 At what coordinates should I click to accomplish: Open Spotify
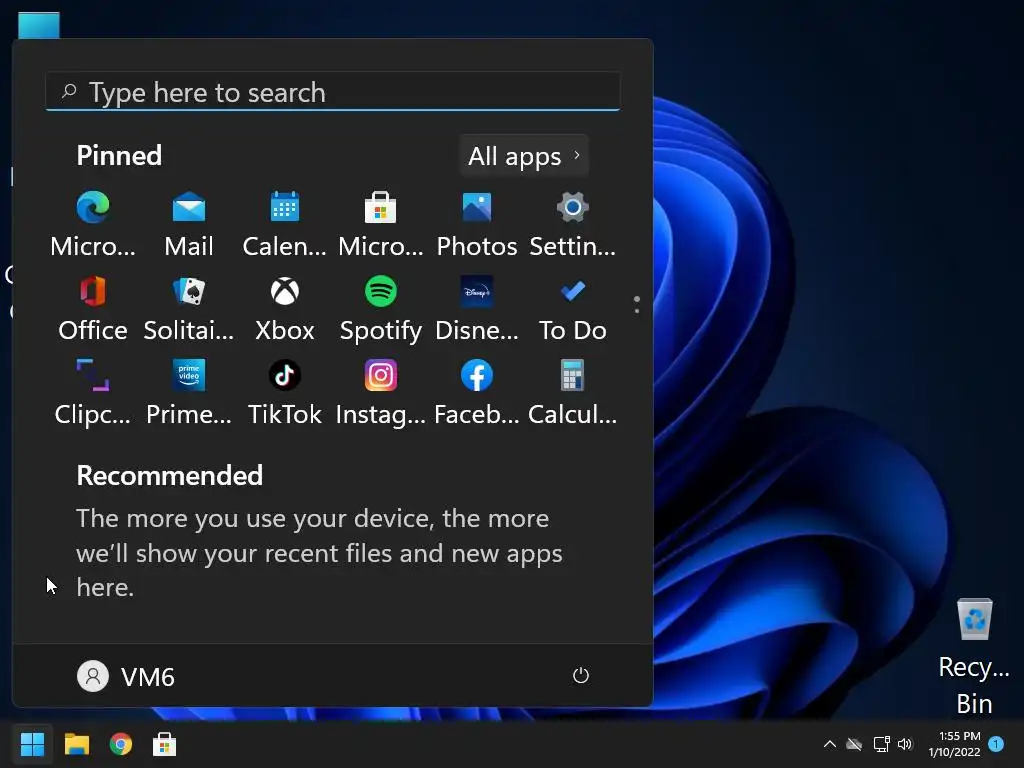pyautogui.click(x=381, y=308)
